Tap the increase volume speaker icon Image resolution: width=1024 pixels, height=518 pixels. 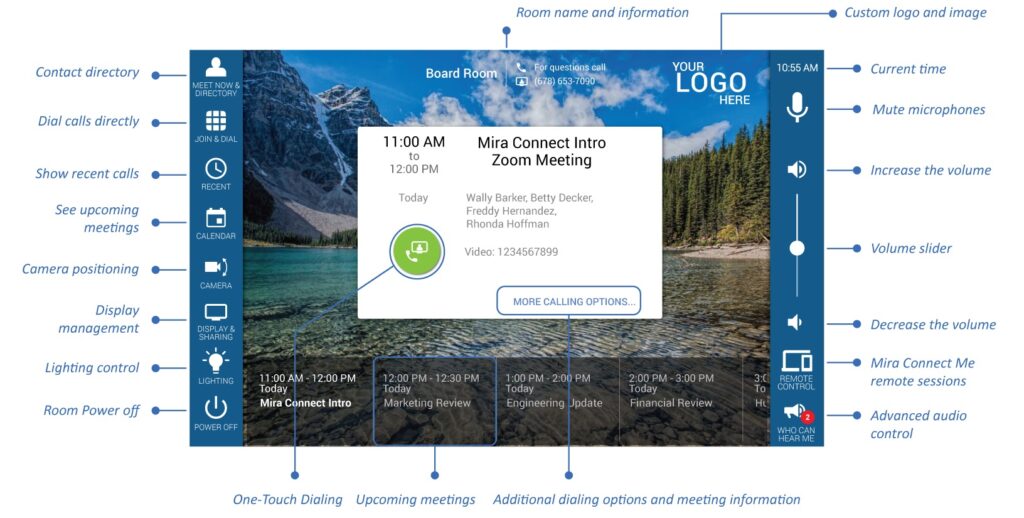click(796, 170)
